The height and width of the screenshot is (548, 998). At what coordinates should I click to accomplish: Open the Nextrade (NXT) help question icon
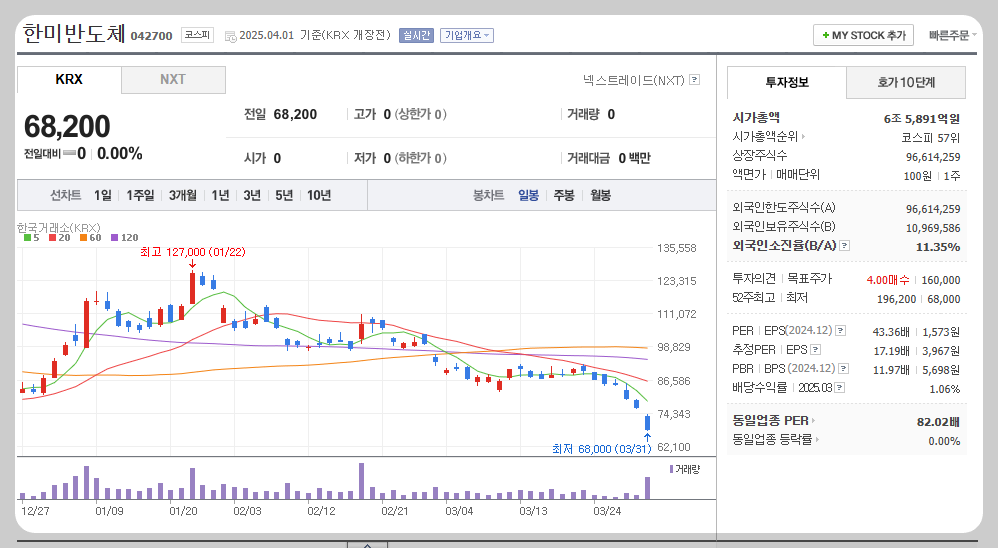694,80
